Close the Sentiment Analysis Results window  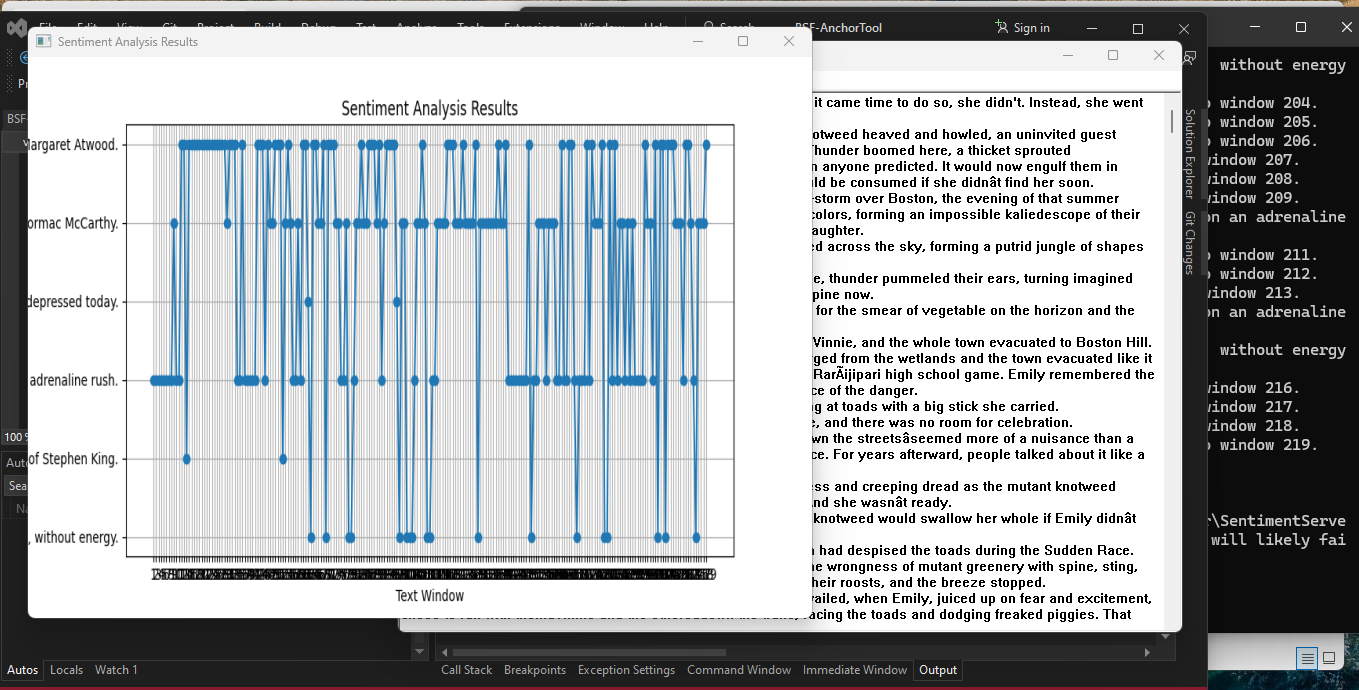tap(789, 41)
